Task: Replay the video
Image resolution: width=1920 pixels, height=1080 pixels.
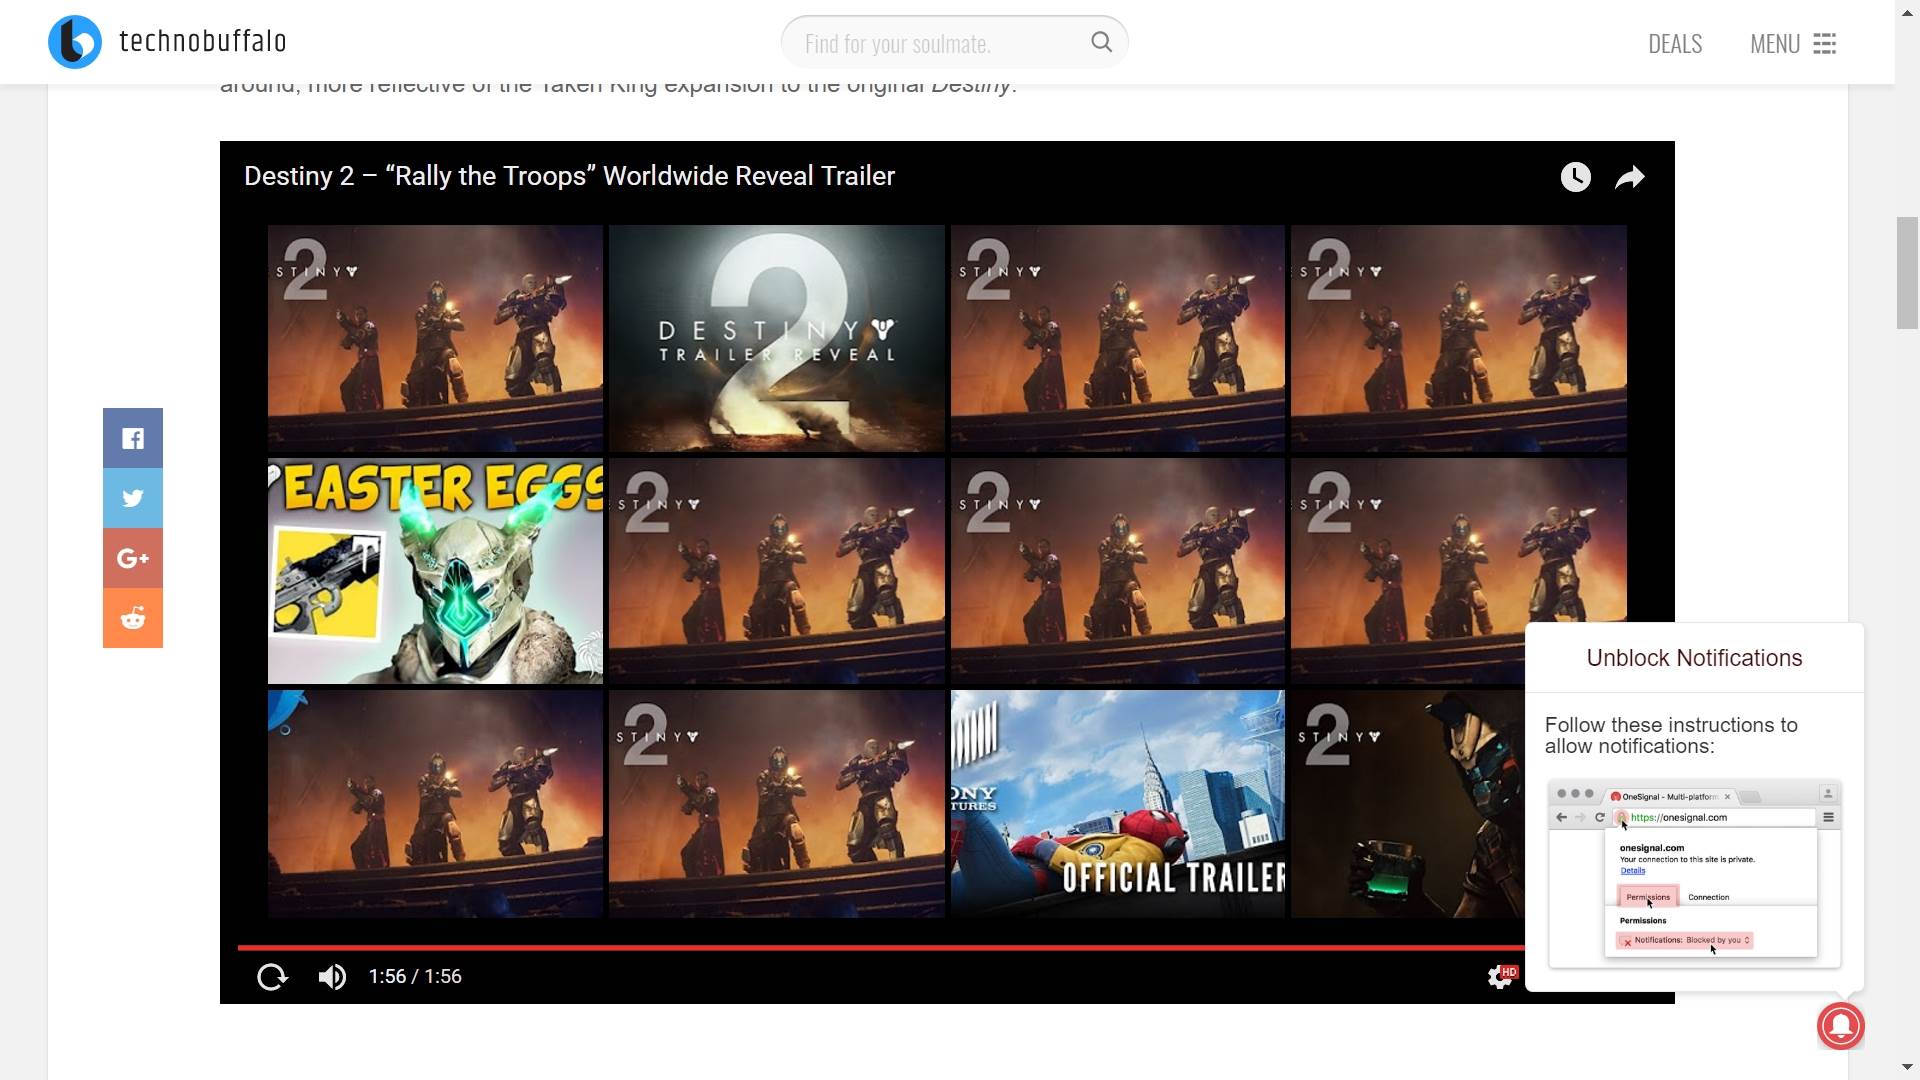Action: 272,977
